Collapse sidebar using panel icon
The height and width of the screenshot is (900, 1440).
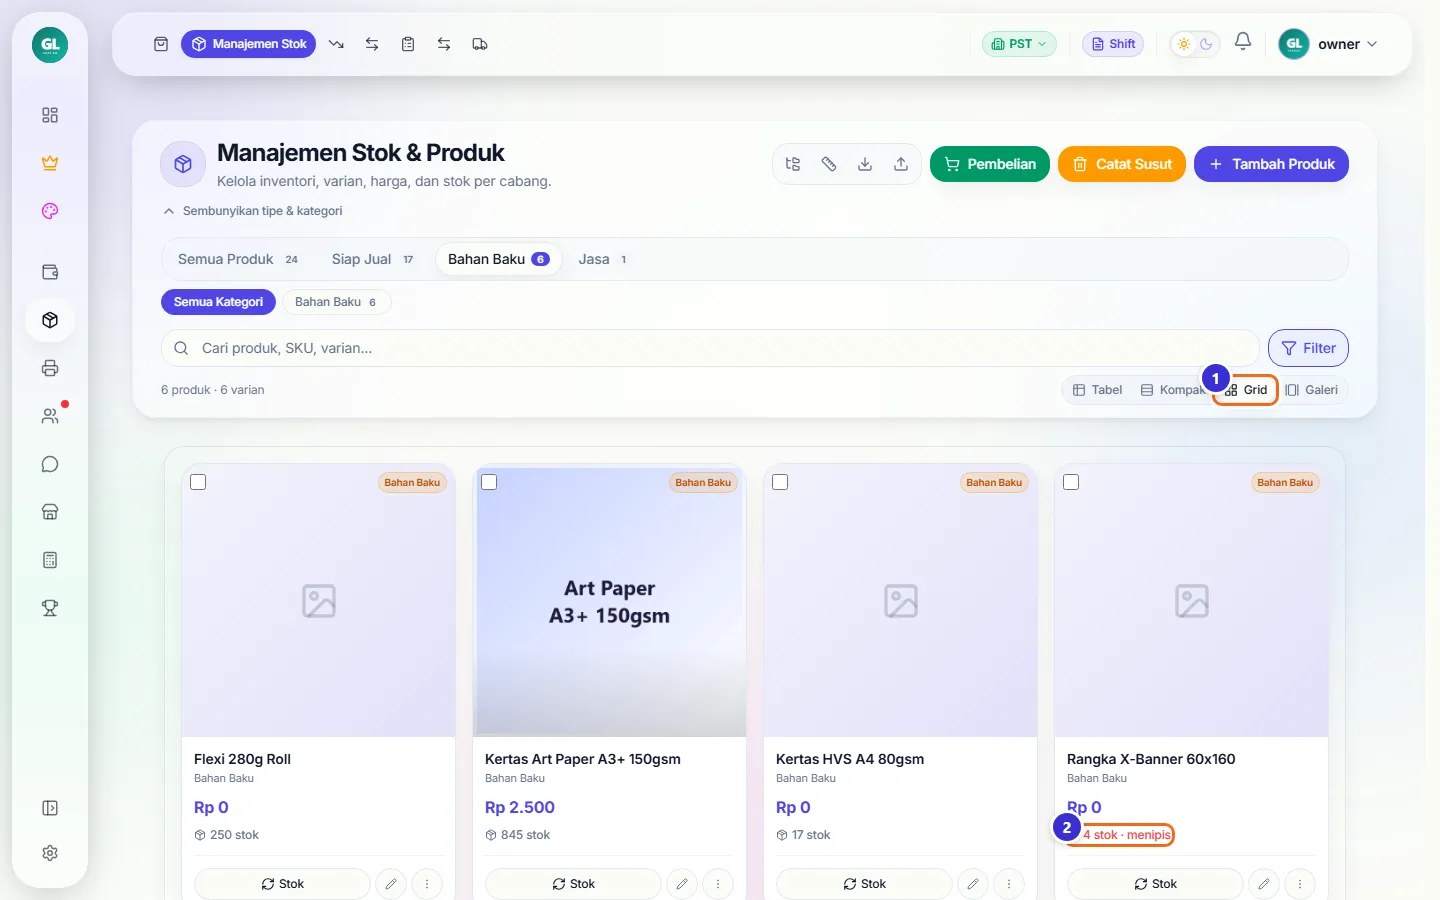50,808
